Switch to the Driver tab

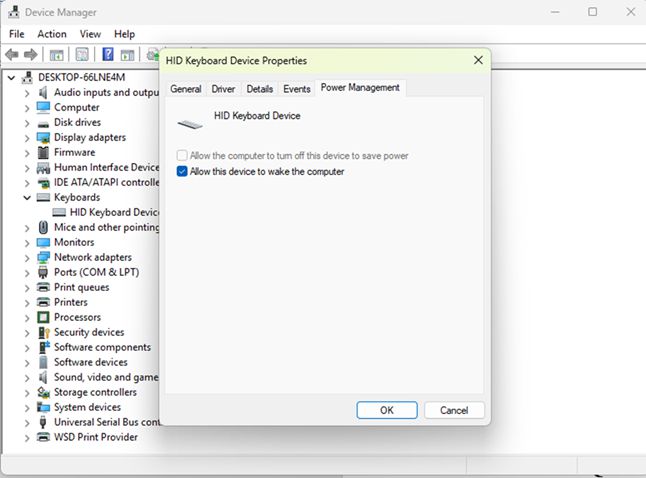tap(223, 89)
